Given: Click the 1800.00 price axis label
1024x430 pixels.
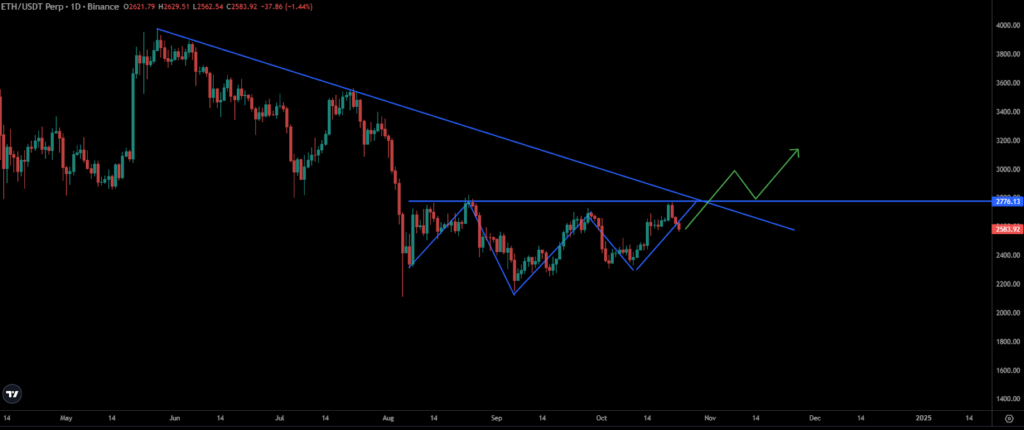Looking at the screenshot, I should pos(1006,342).
